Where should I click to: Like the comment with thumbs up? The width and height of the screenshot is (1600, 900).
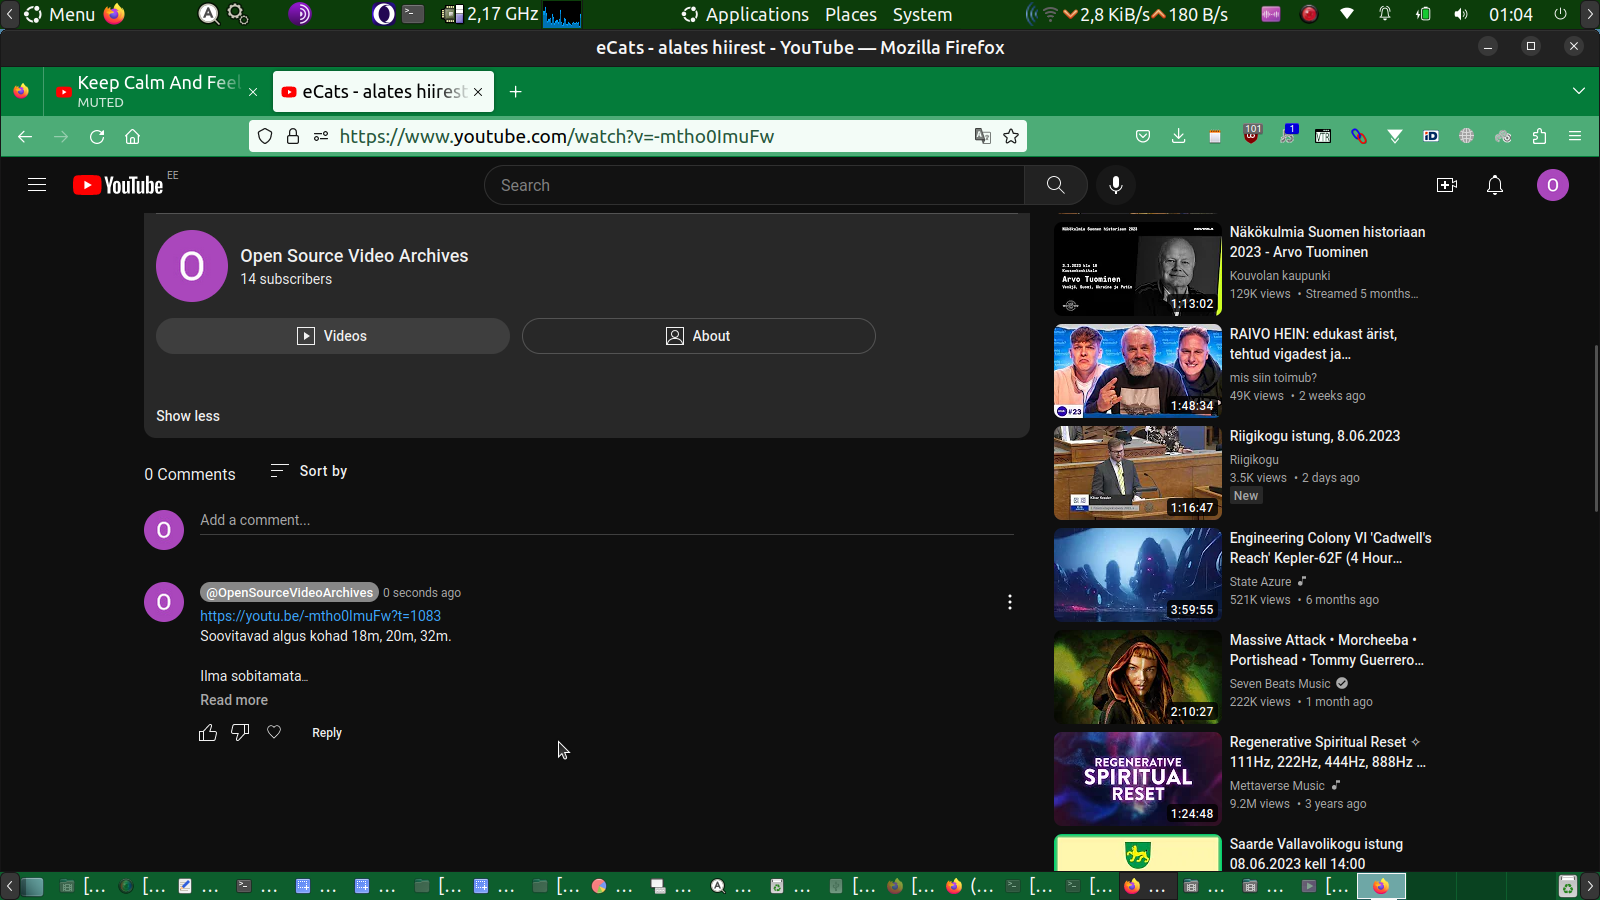click(208, 733)
